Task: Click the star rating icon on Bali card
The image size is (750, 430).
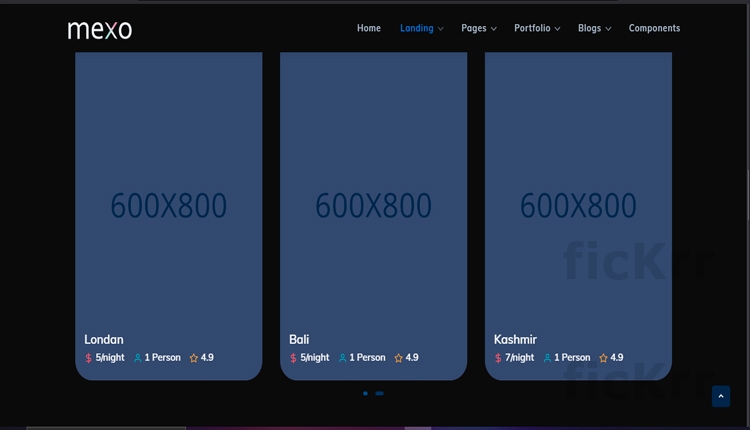Action: tap(398, 358)
